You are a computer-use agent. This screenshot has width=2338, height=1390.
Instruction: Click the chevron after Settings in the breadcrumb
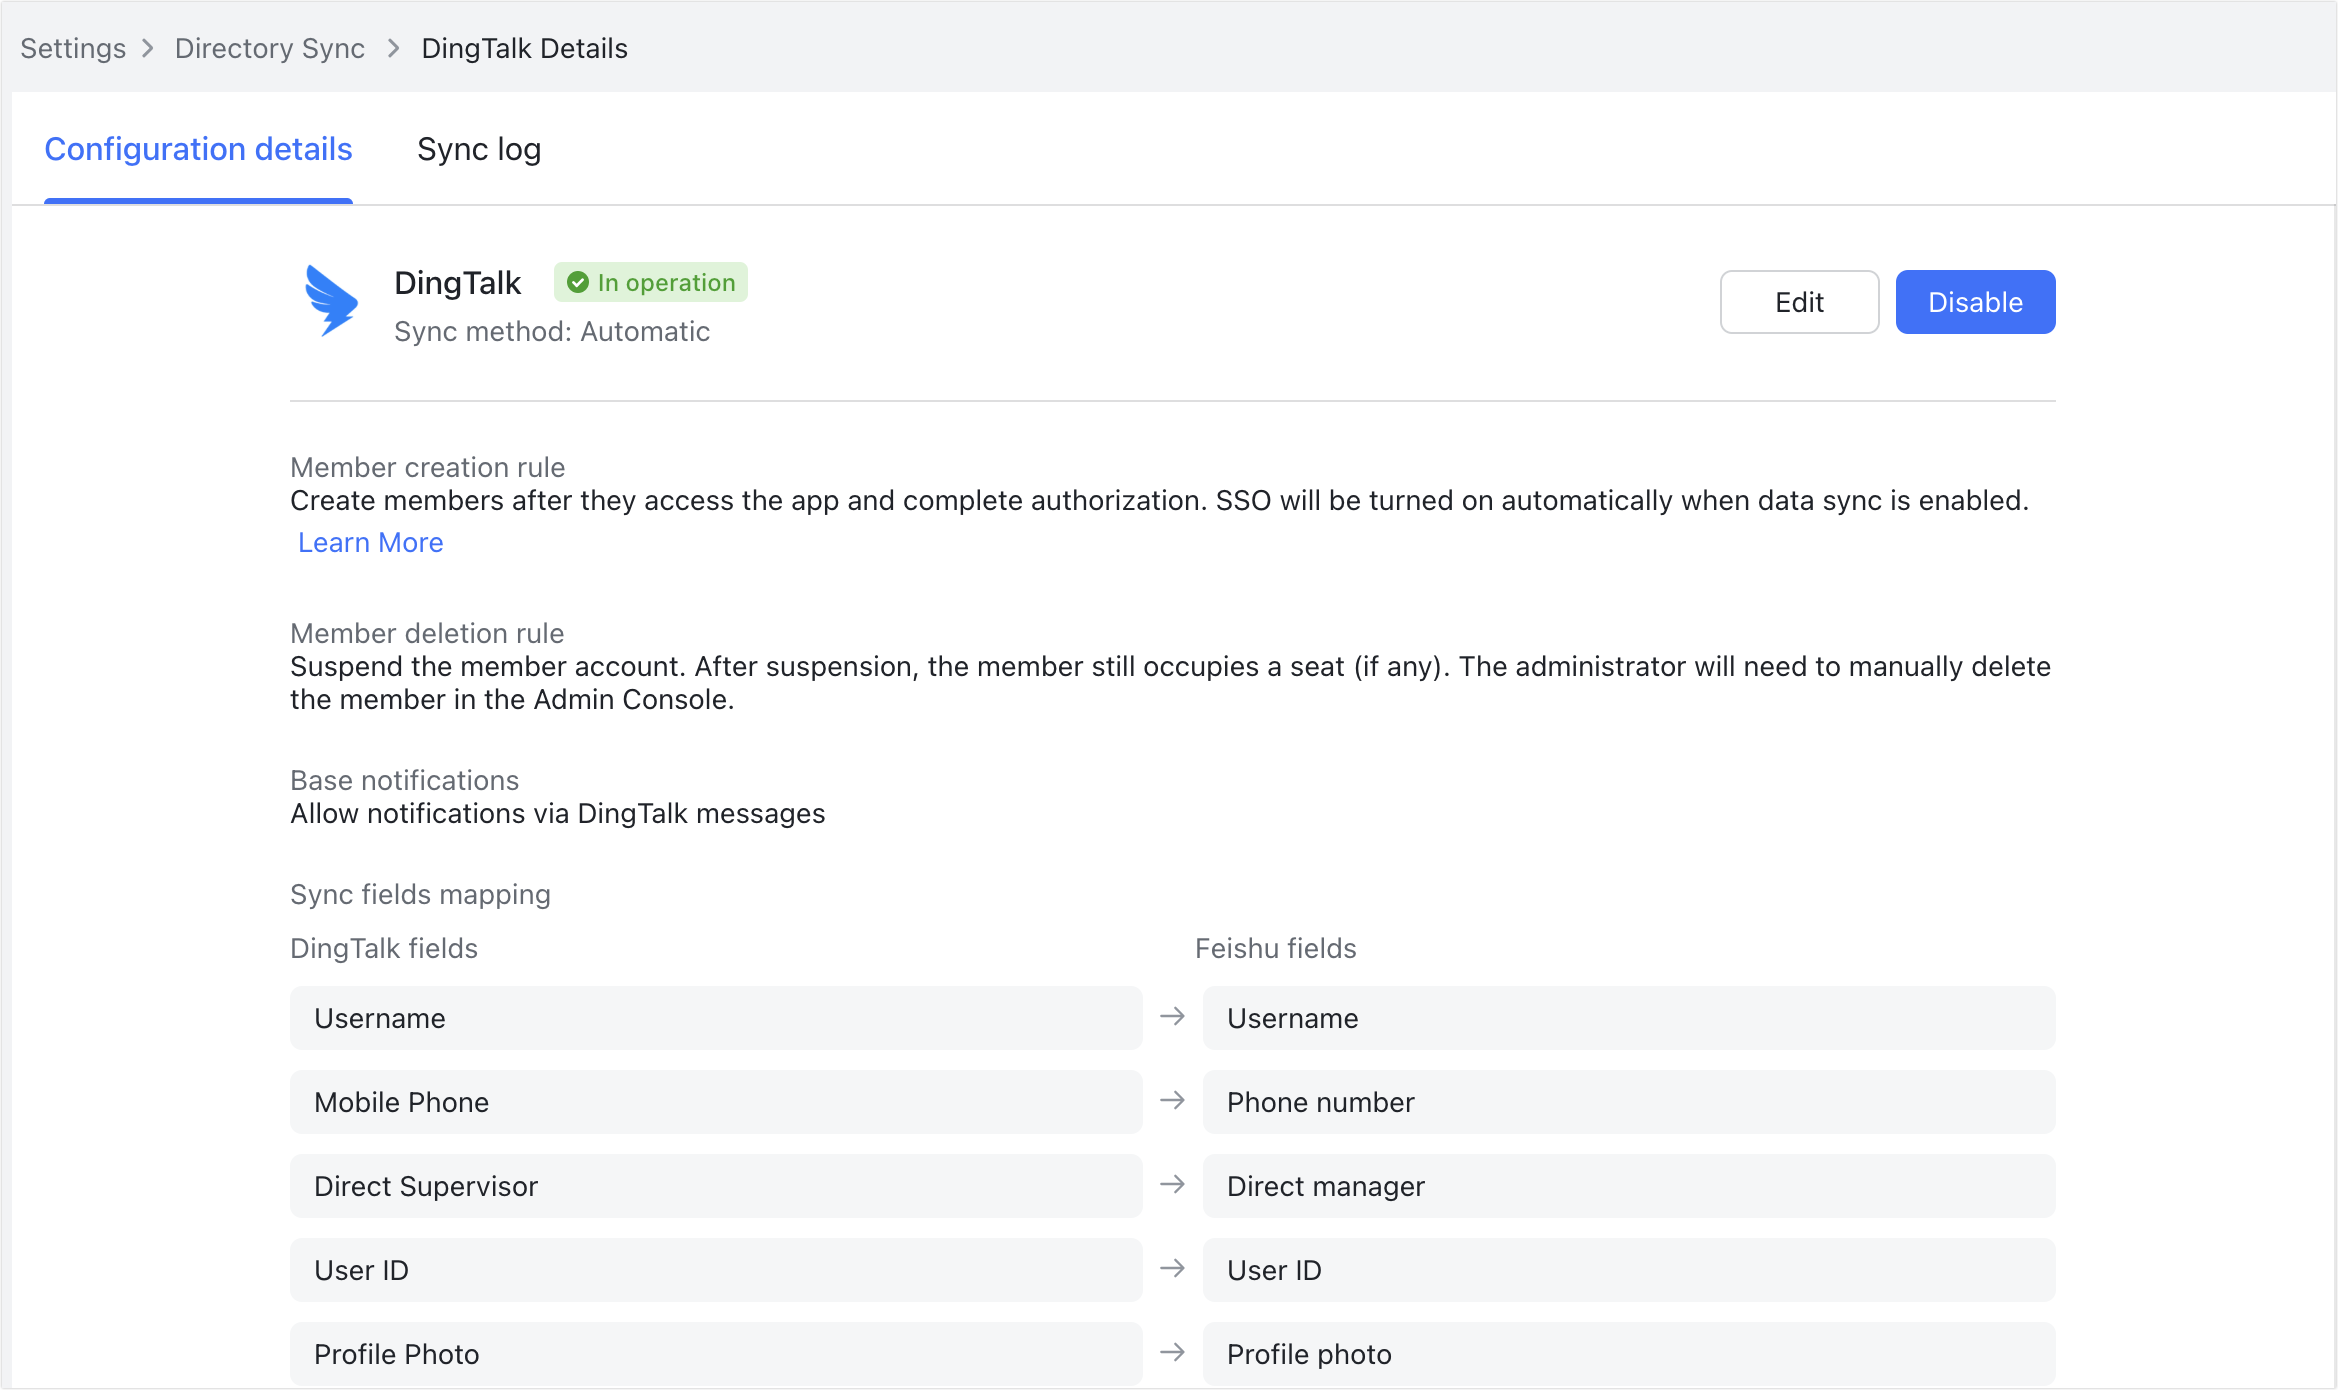[x=148, y=47]
